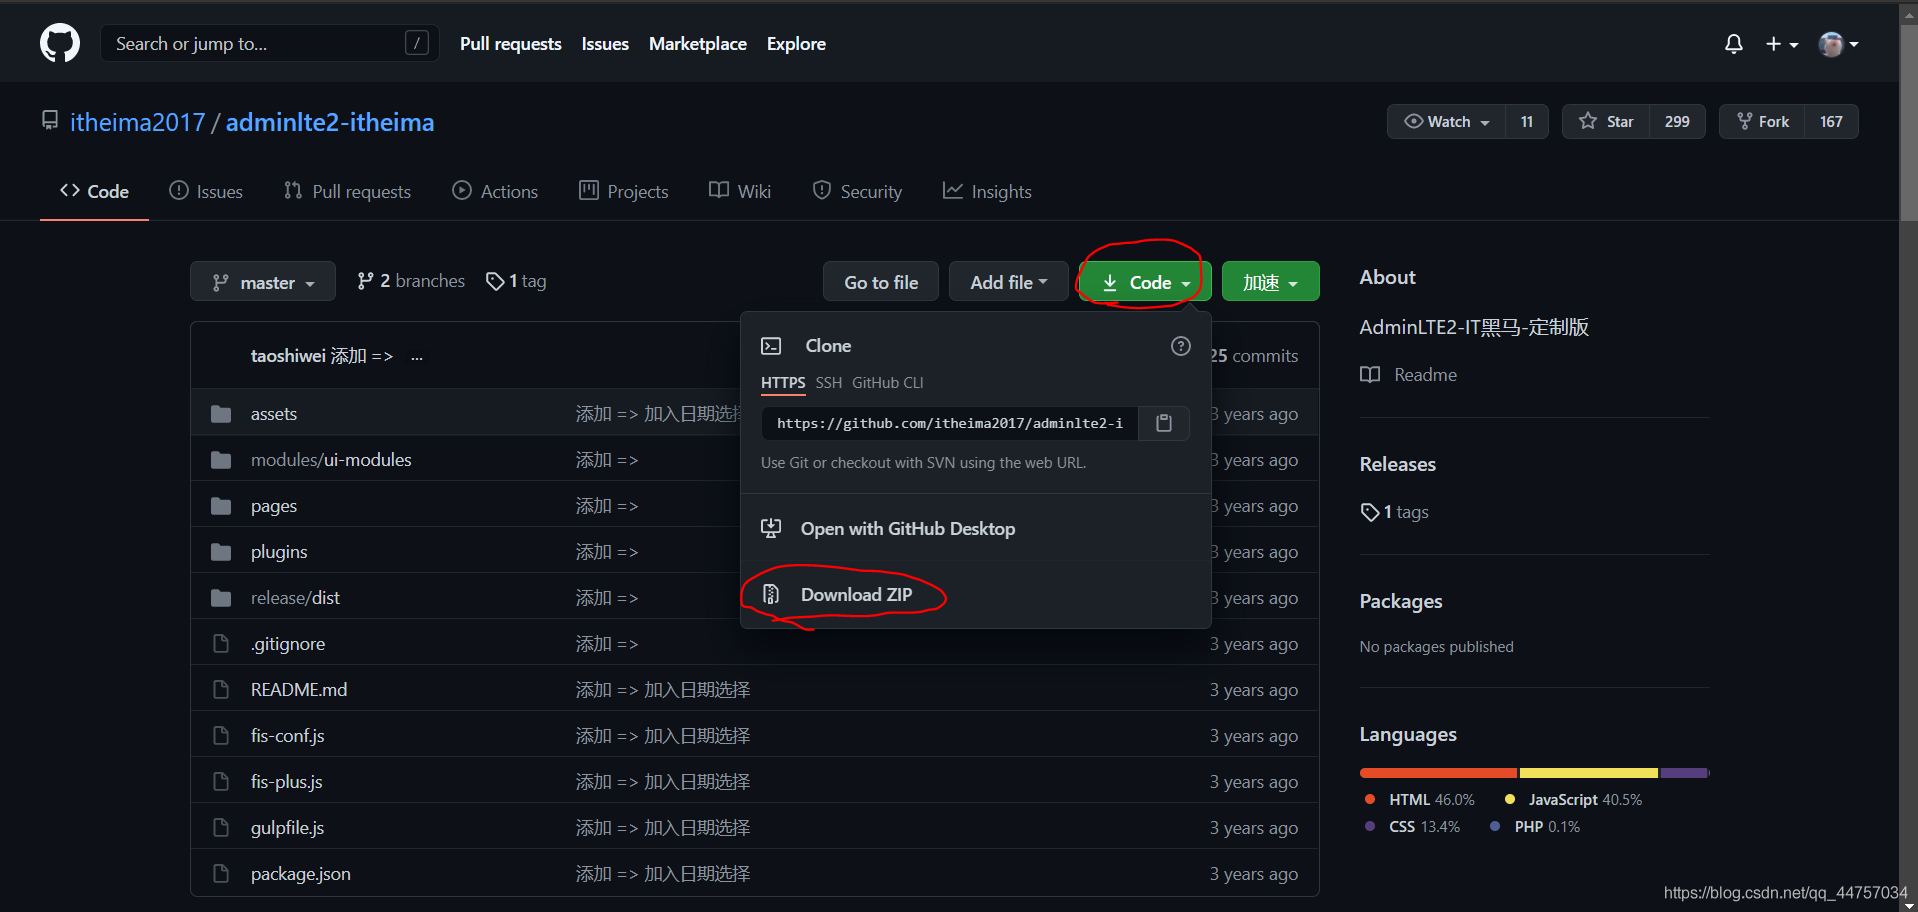Click Go to file button

(x=881, y=282)
